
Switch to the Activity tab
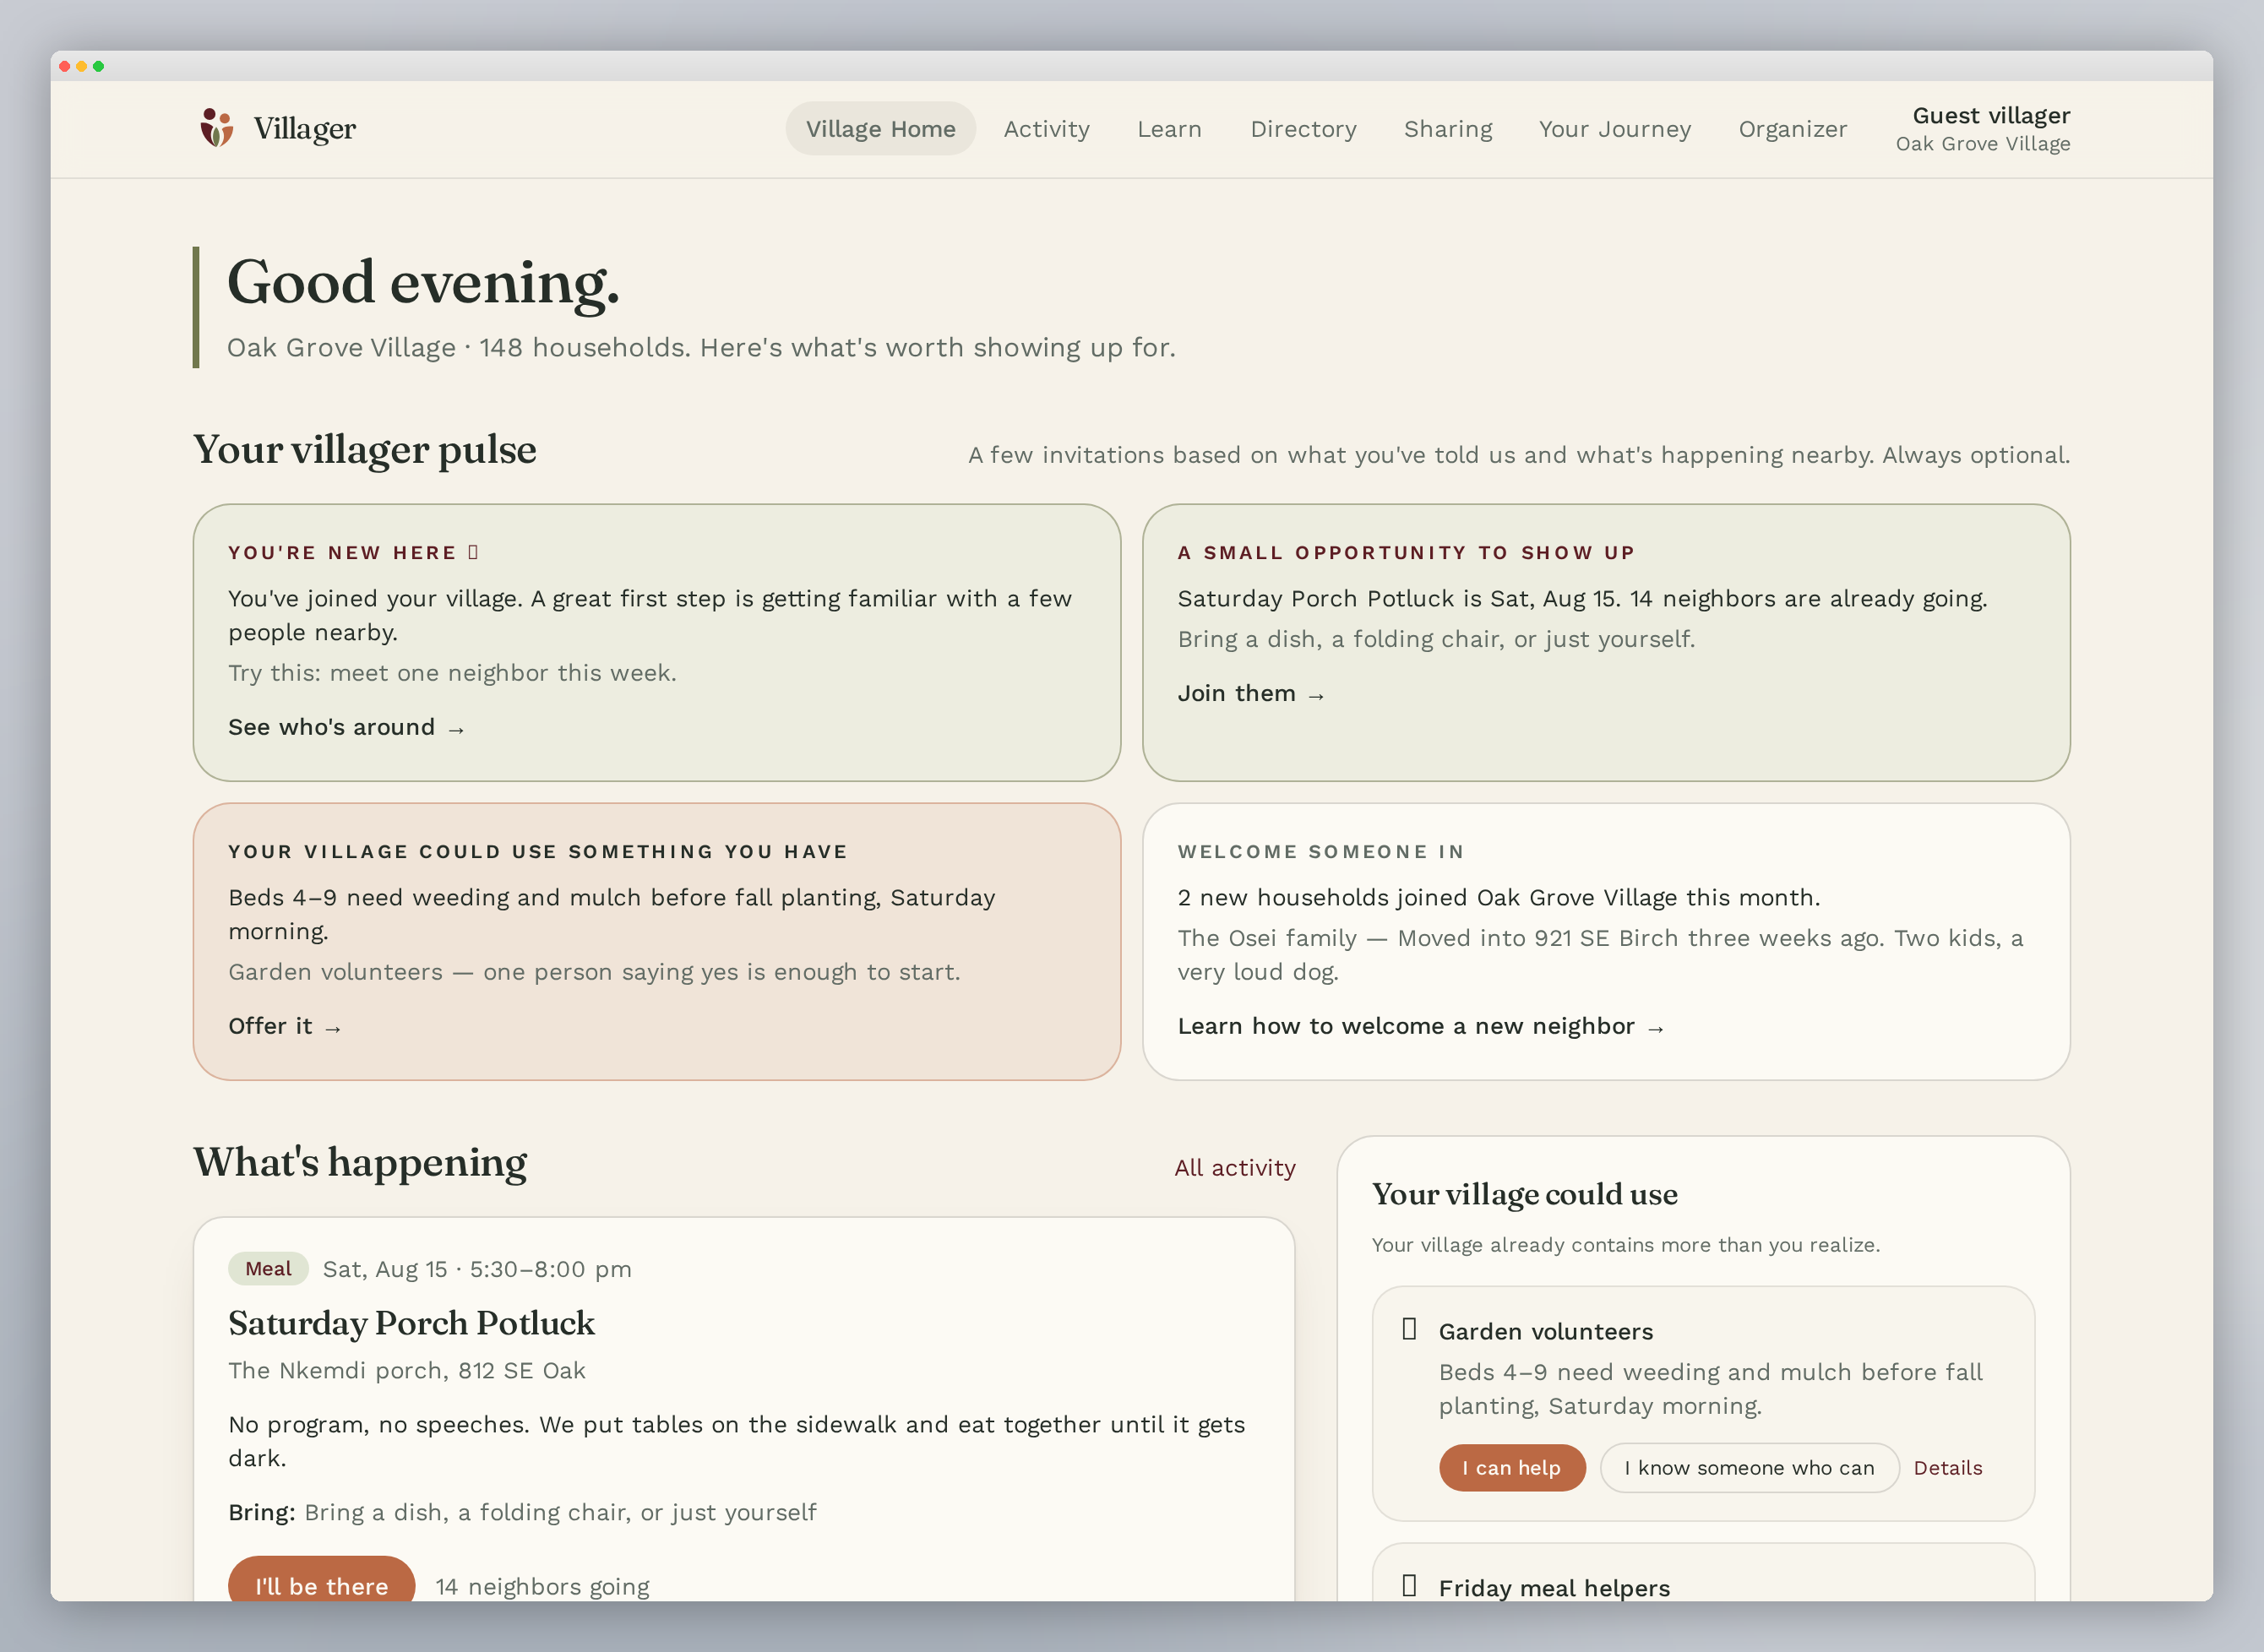tap(1046, 129)
